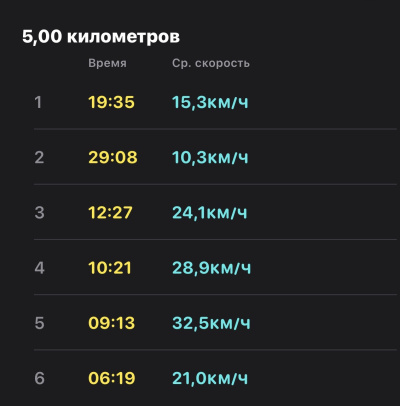Click the 06:19 time value
This screenshot has height=406, width=400.
pos(112,378)
